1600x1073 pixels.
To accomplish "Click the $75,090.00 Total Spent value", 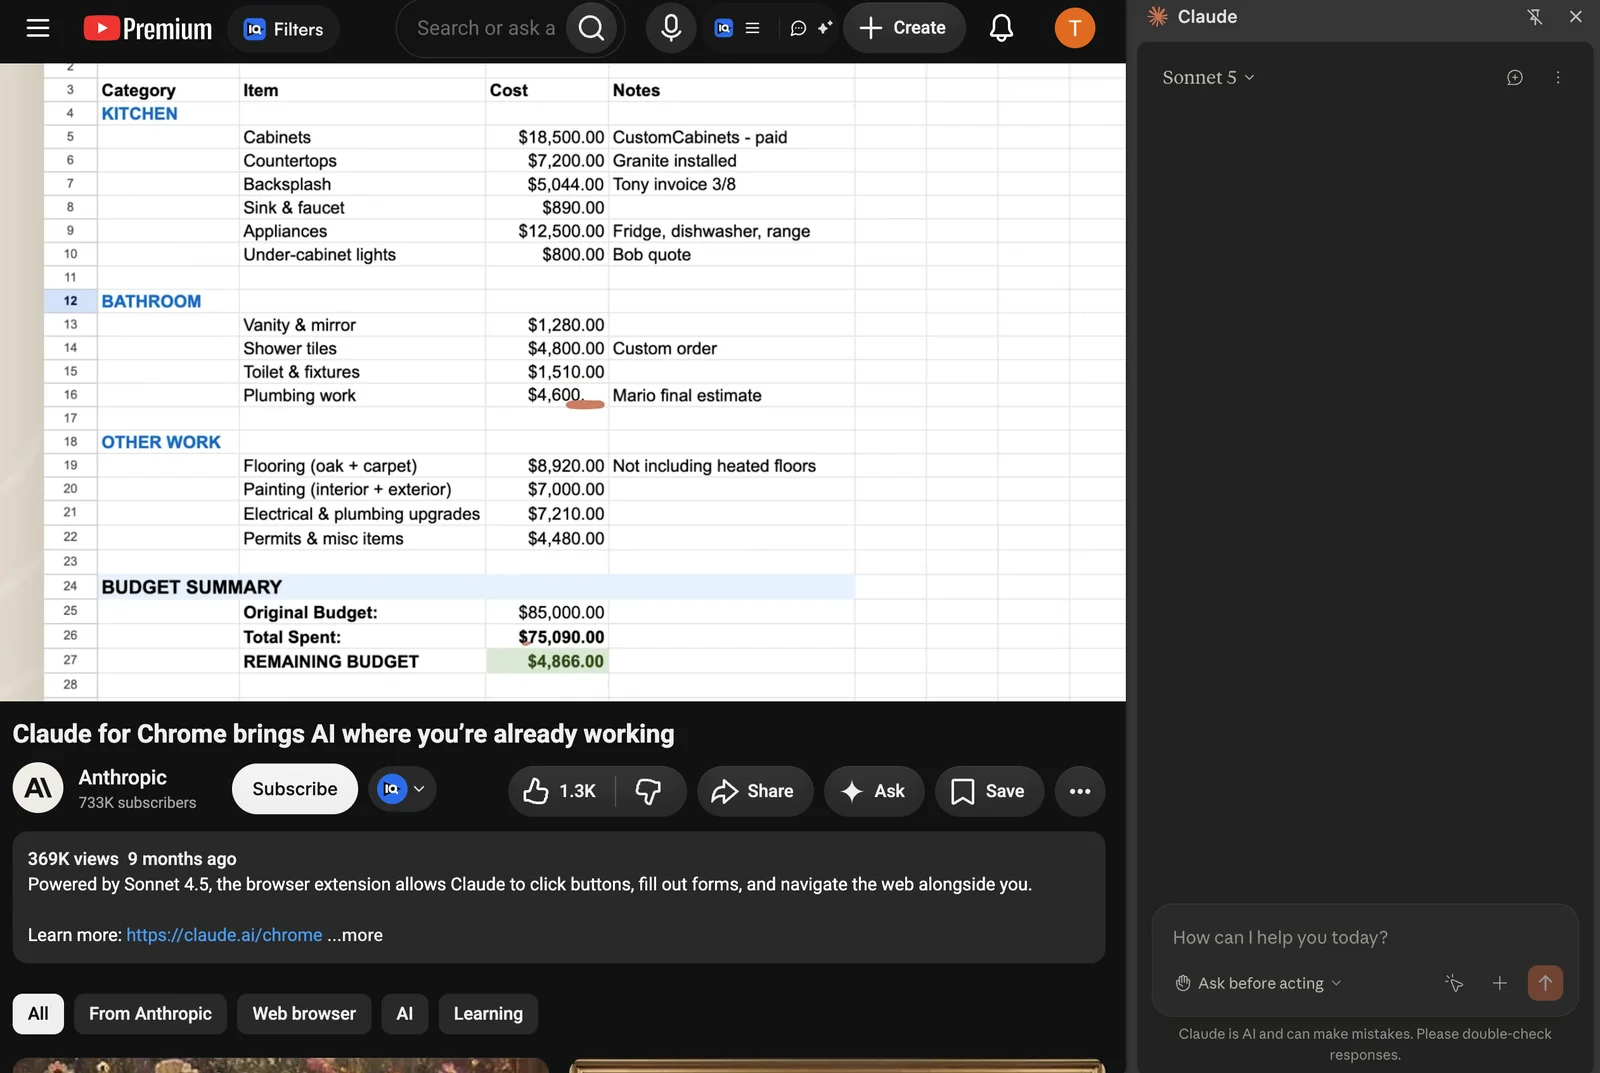I will coord(561,637).
